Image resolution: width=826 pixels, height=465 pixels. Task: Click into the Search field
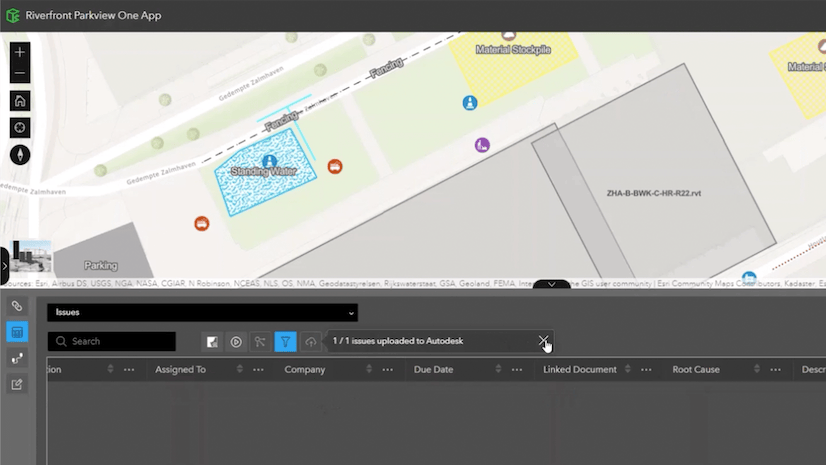coord(112,341)
